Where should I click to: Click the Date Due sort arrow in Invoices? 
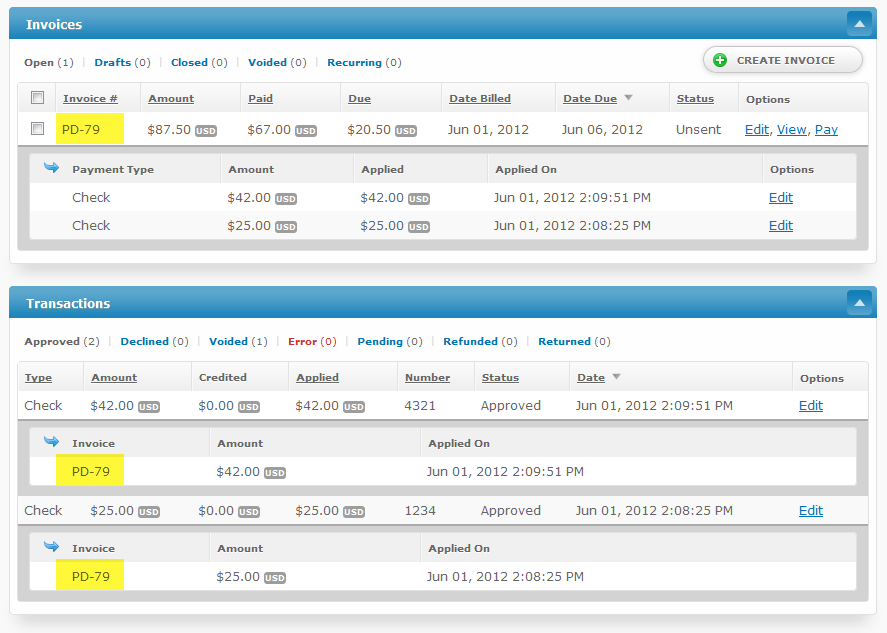pos(628,98)
